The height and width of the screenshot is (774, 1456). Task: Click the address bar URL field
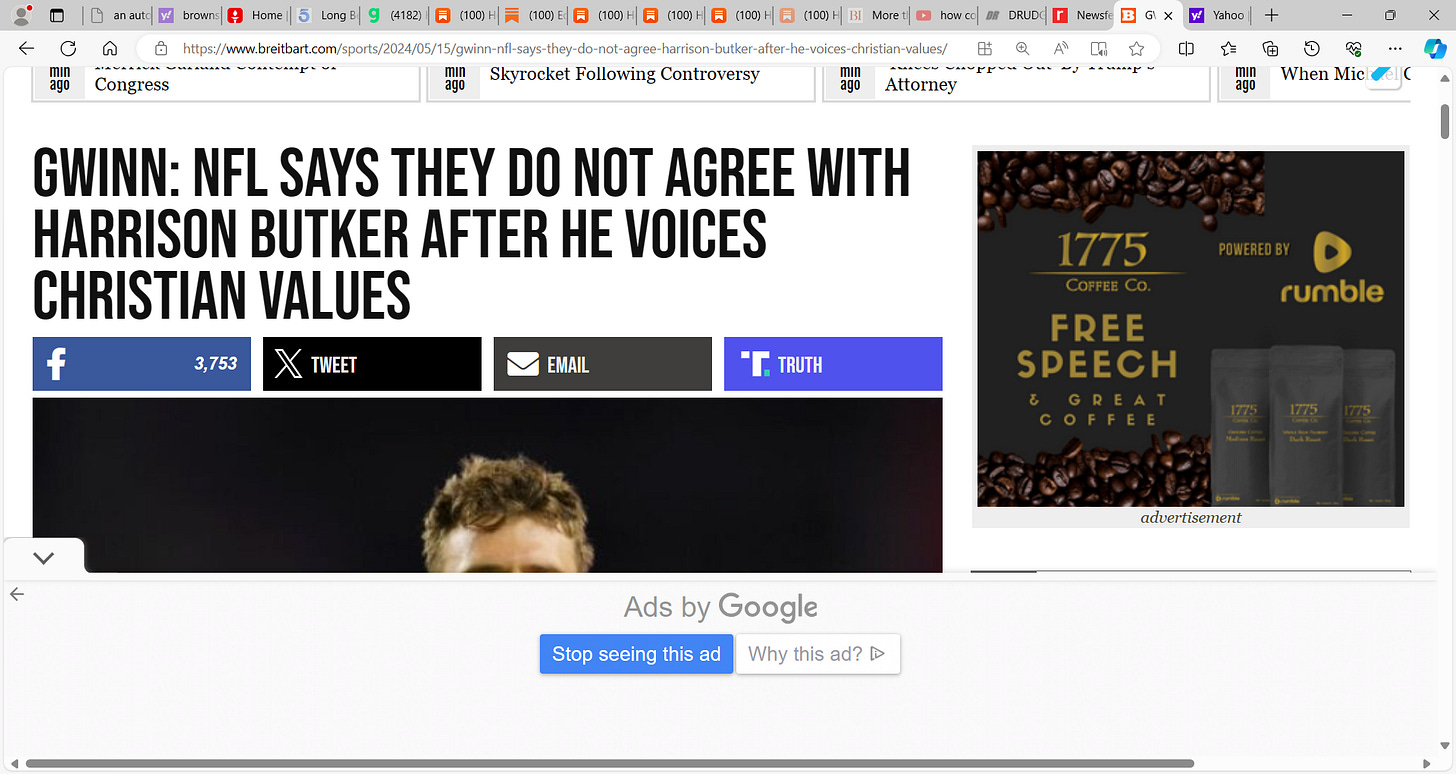(x=565, y=48)
